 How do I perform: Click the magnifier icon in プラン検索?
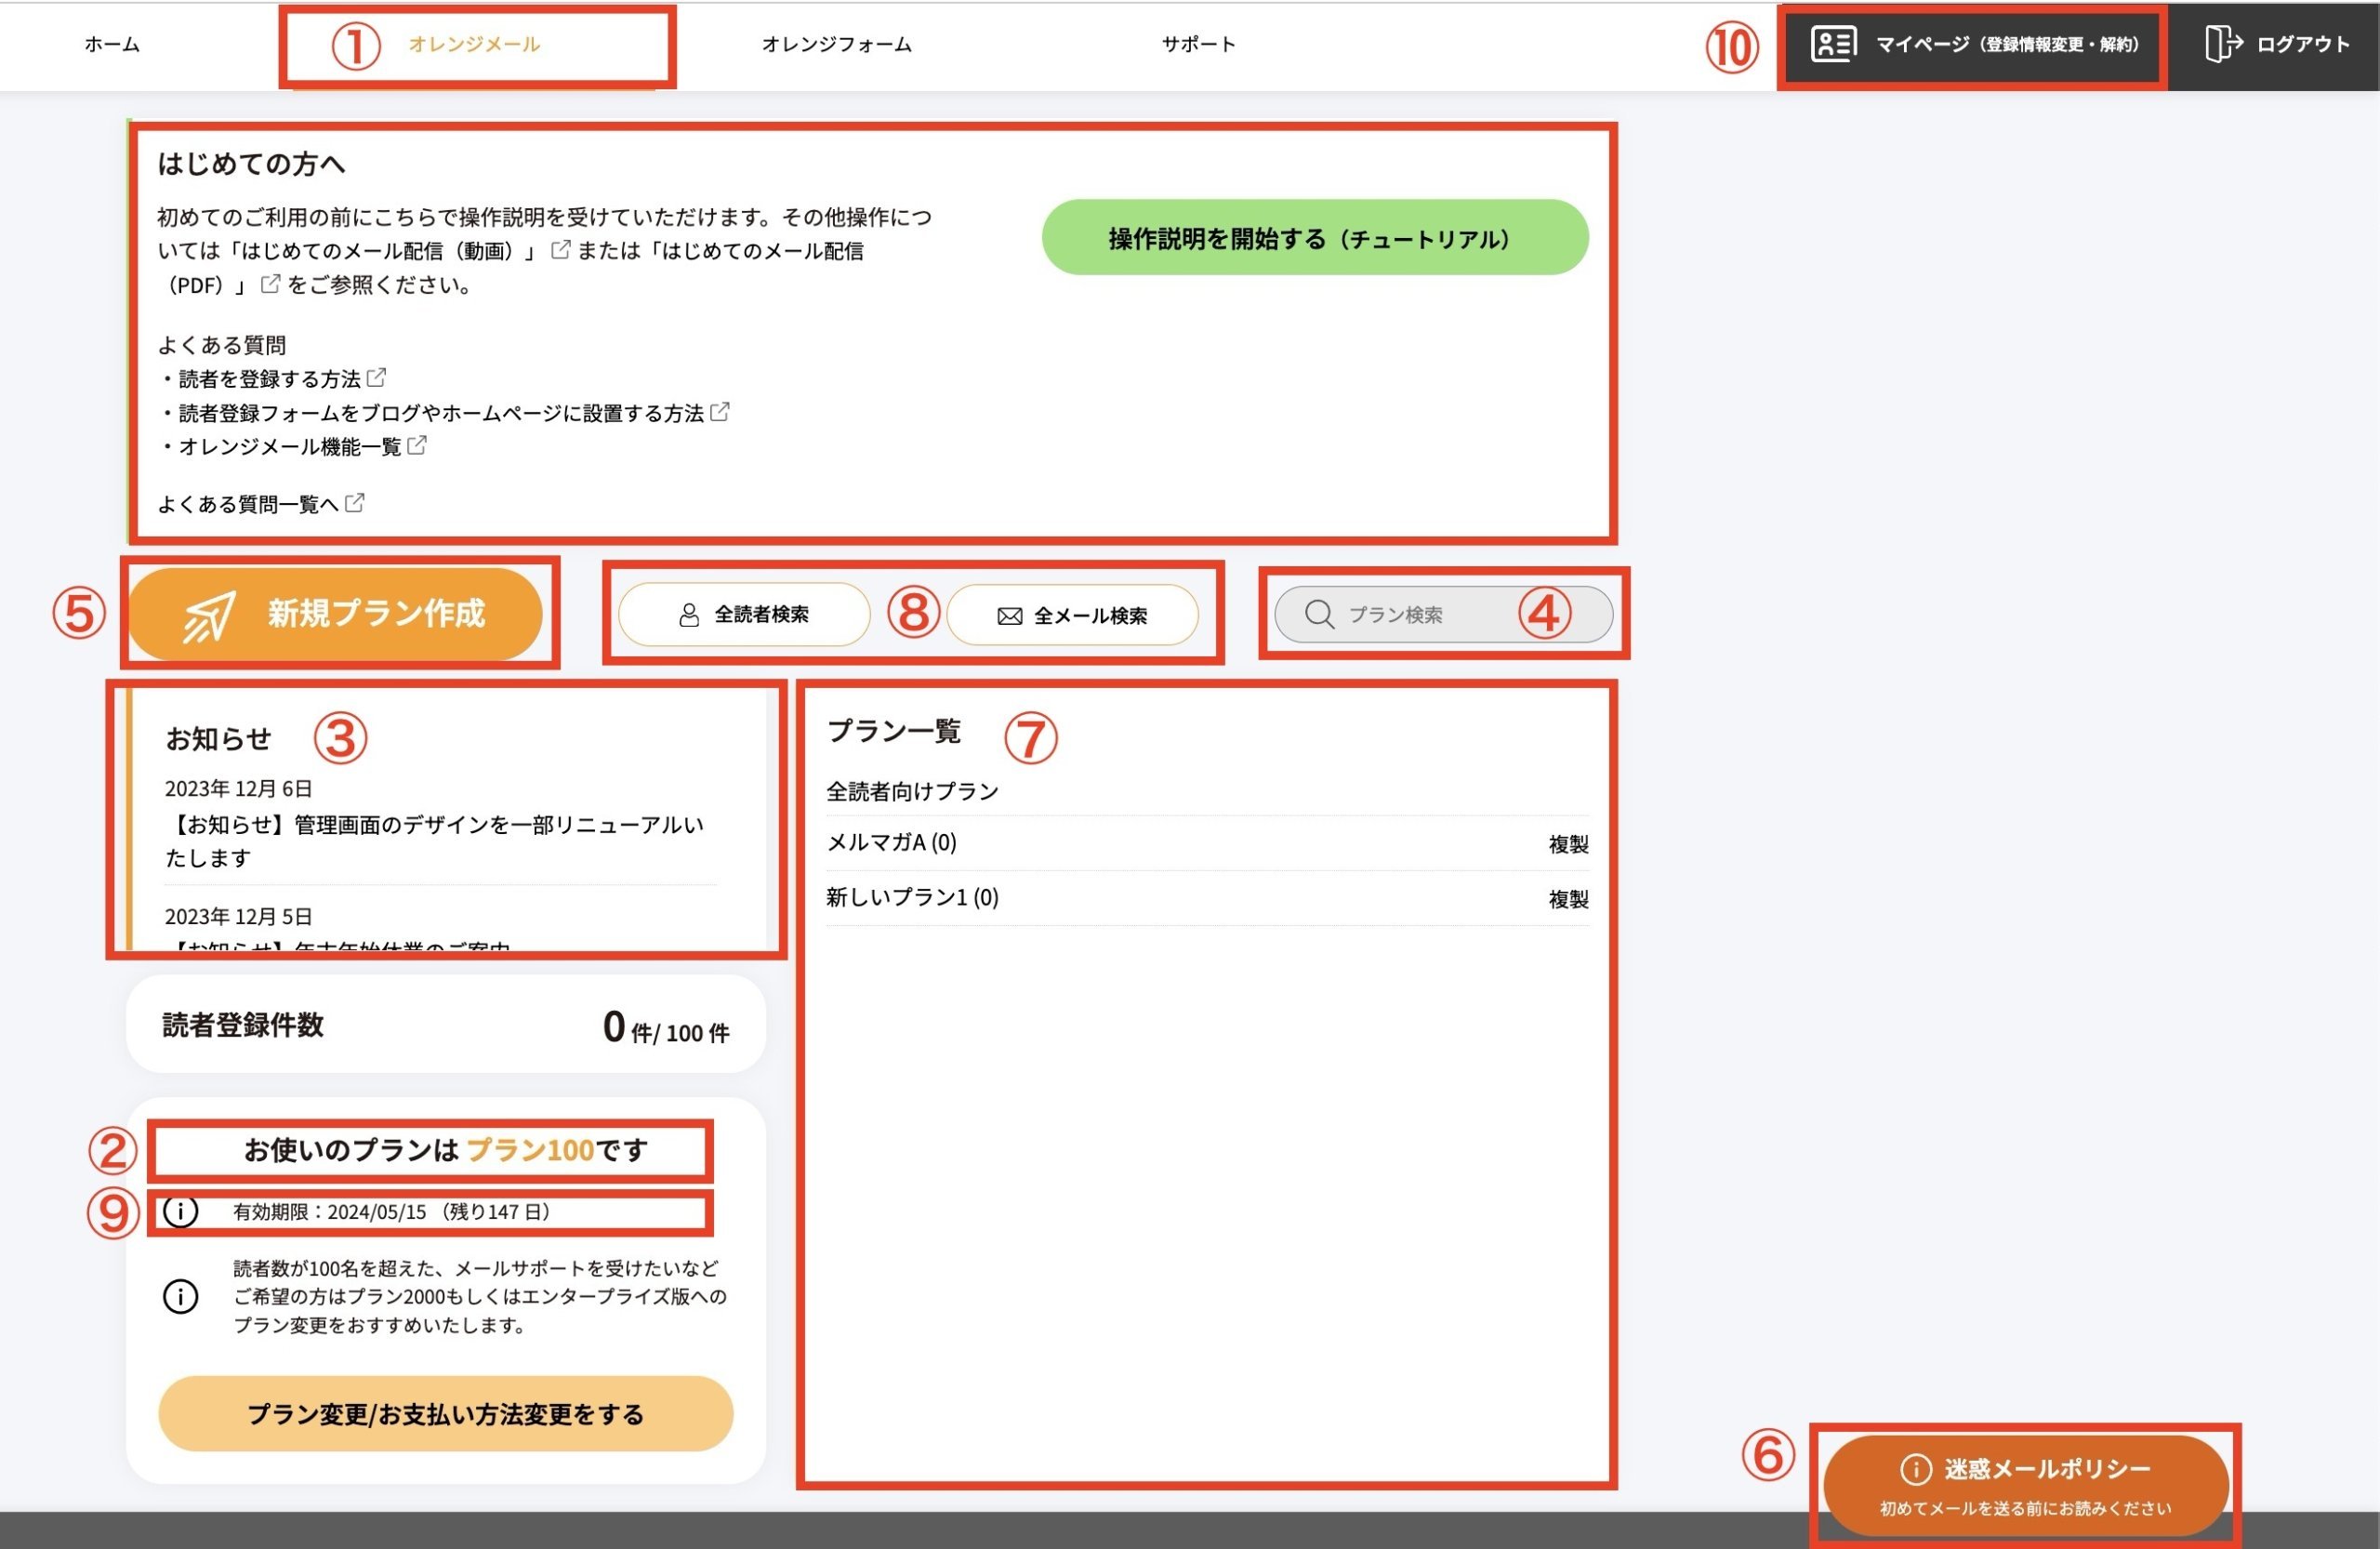click(x=1319, y=614)
